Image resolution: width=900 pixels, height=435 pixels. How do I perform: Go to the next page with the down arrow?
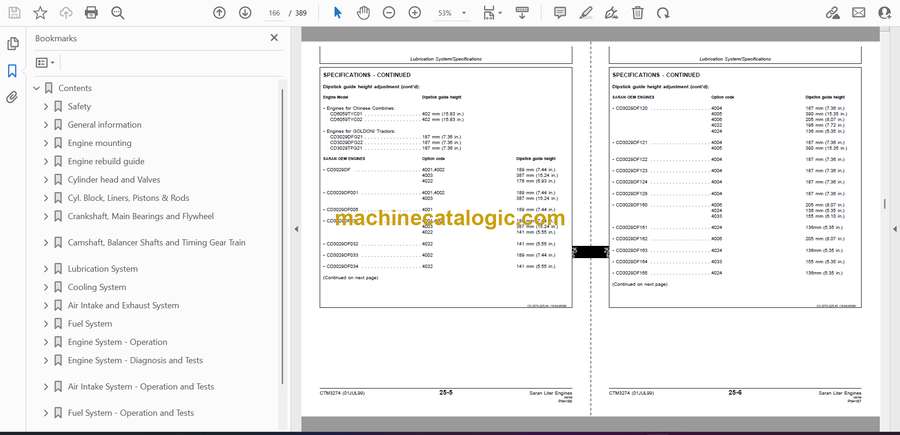coord(245,13)
